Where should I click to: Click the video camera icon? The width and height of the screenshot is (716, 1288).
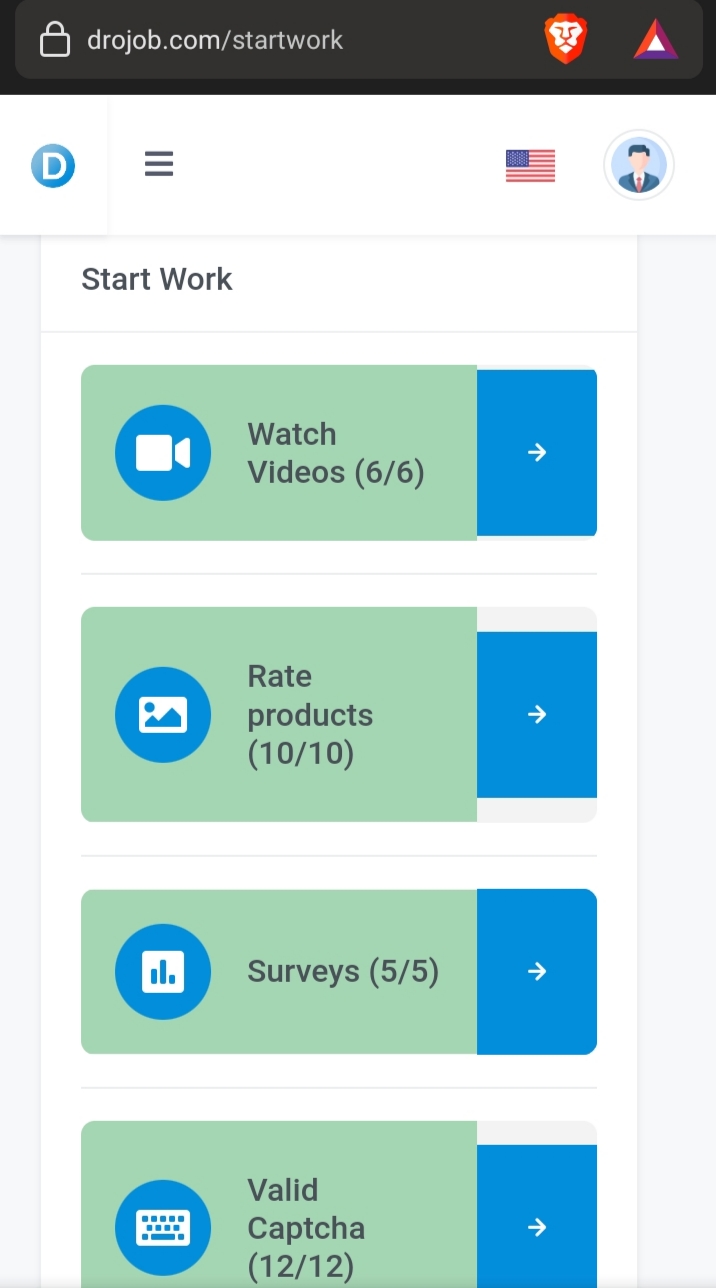coord(163,453)
